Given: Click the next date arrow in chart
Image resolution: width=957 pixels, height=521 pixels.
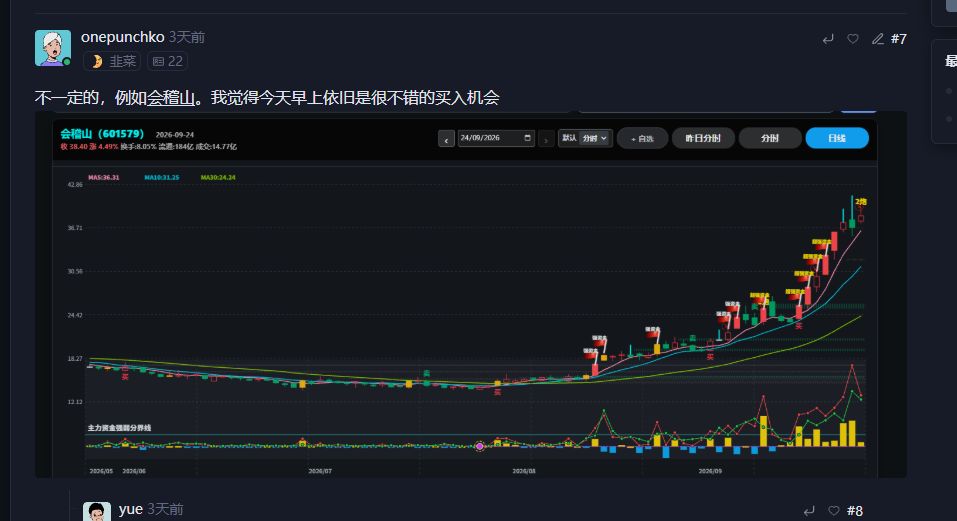Looking at the screenshot, I should (546, 139).
